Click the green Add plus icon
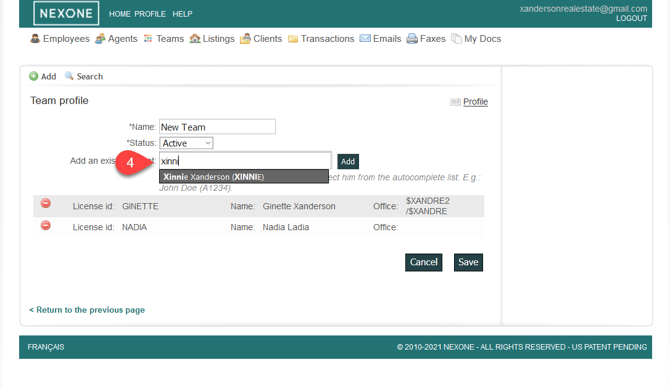Image resolution: width=670 pixels, height=389 pixels. (x=33, y=76)
